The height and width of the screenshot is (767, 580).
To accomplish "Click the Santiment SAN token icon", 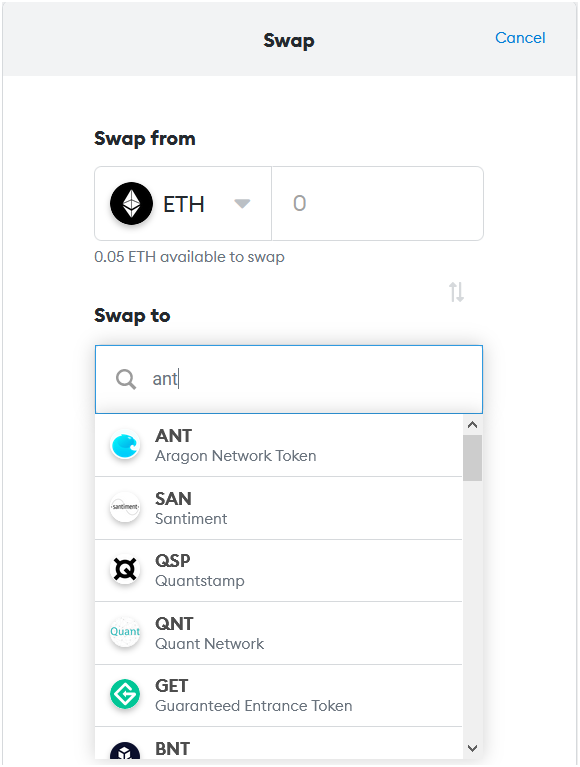I will coord(125,507).
